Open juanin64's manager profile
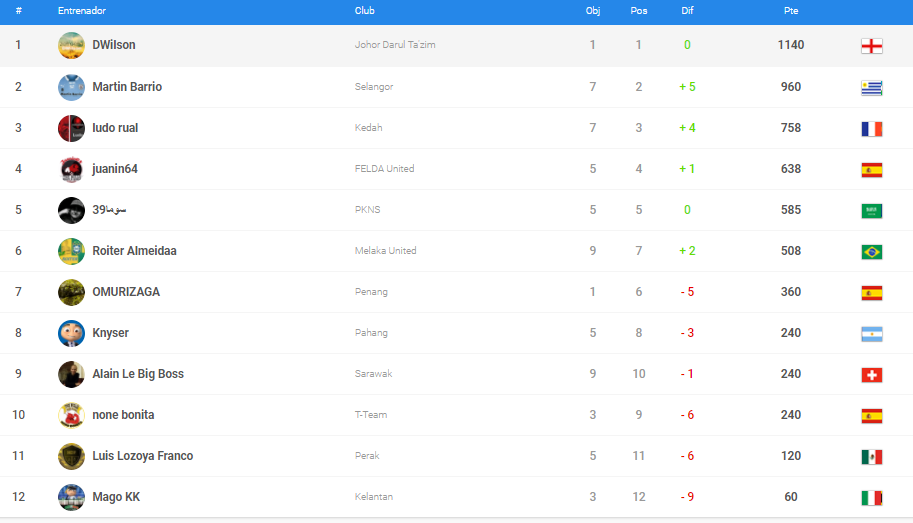913x523 pixels. (x=114, y=169)
